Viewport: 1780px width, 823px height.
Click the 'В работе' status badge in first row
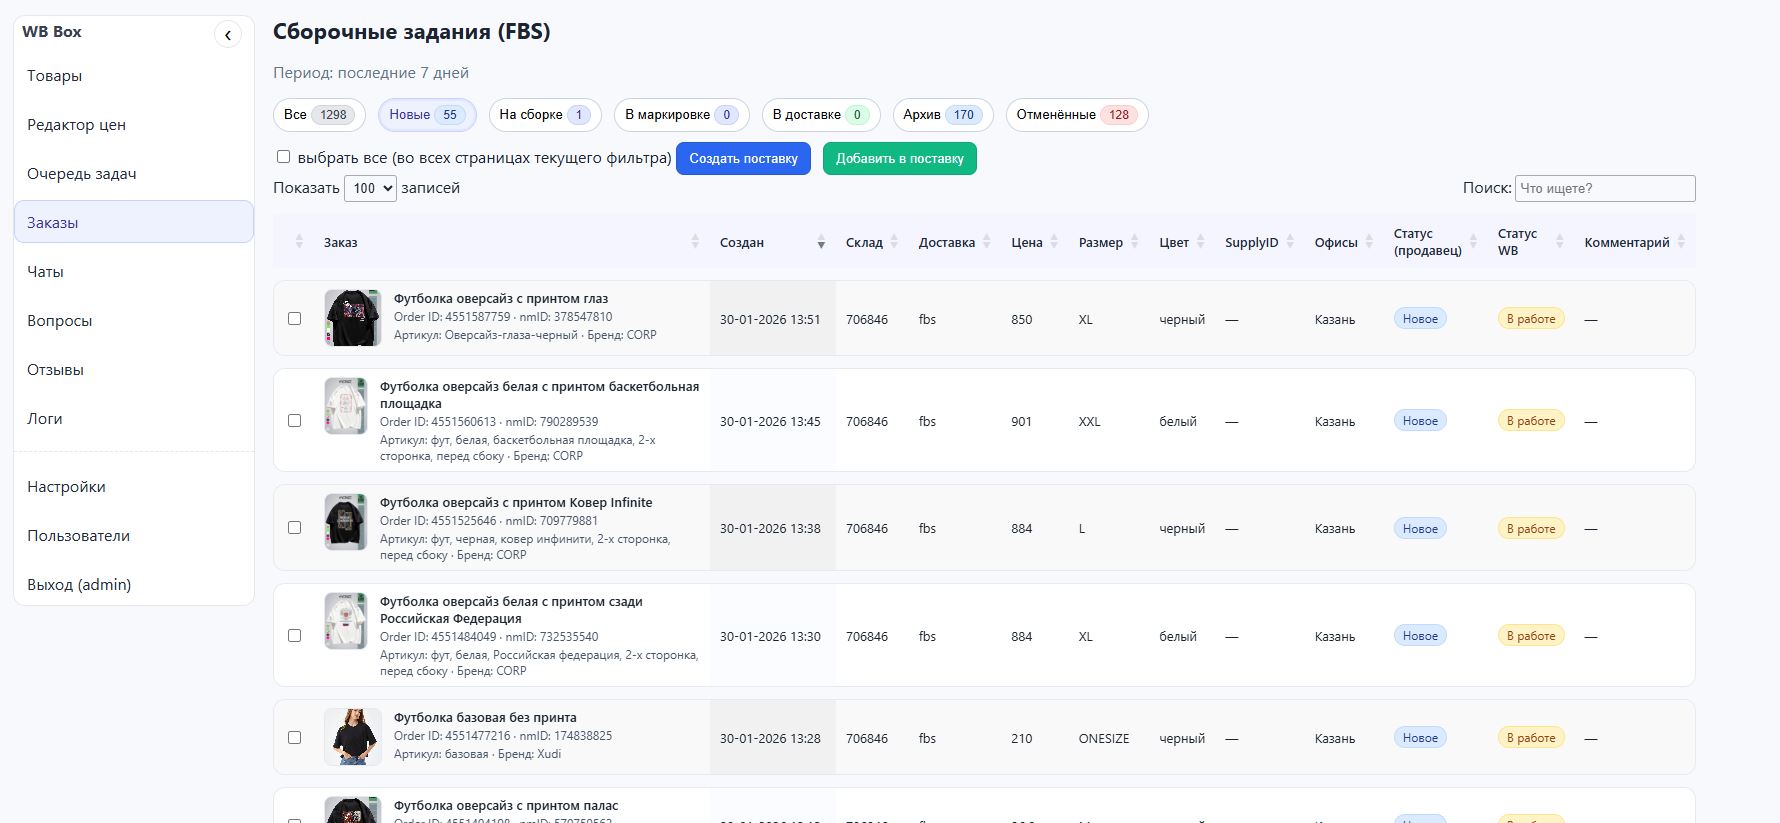coord(1530,319)
